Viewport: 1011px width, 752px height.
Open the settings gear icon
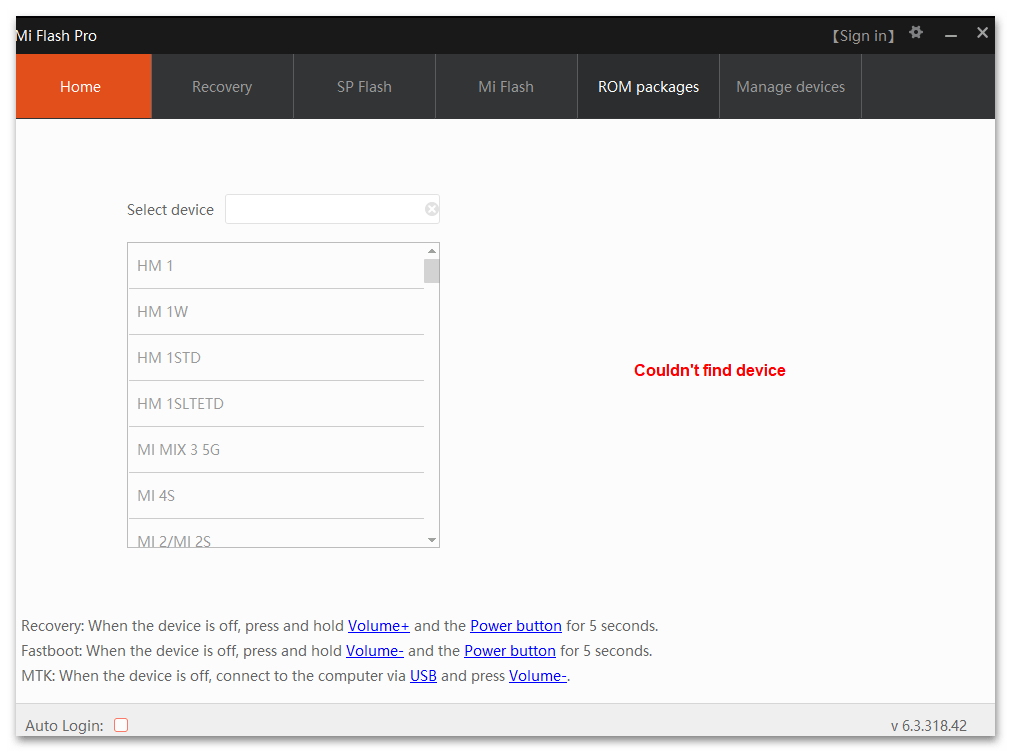tap(916, 32)
